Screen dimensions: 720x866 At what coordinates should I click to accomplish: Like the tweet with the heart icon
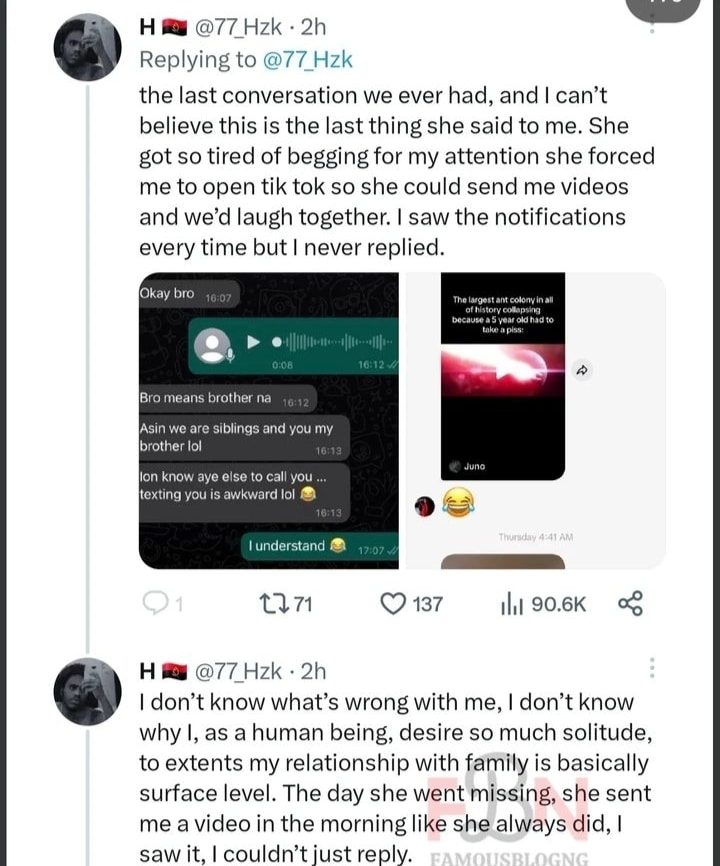point(395,603)
